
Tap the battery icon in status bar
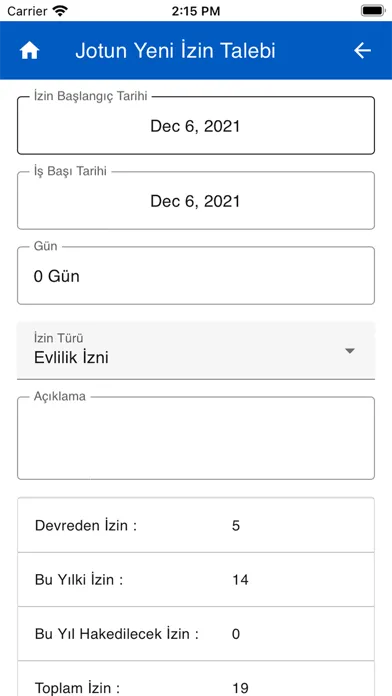(372, 11)
